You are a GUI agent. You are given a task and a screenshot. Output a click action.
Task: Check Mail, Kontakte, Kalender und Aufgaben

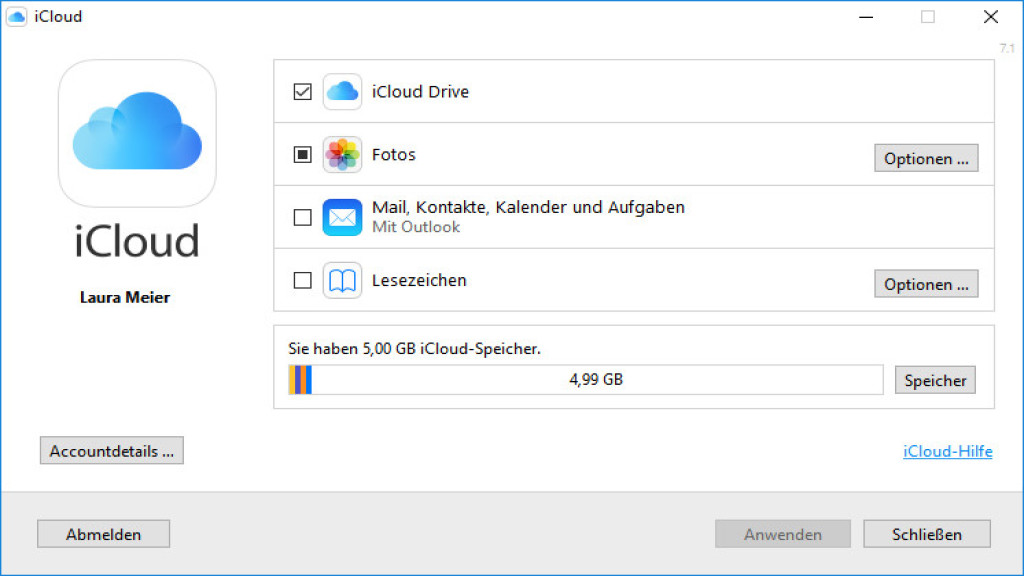[301, 217]
